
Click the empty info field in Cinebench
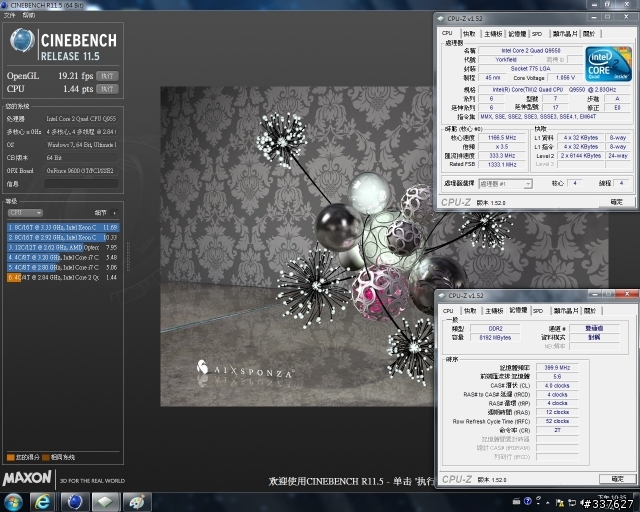point(81,184)
